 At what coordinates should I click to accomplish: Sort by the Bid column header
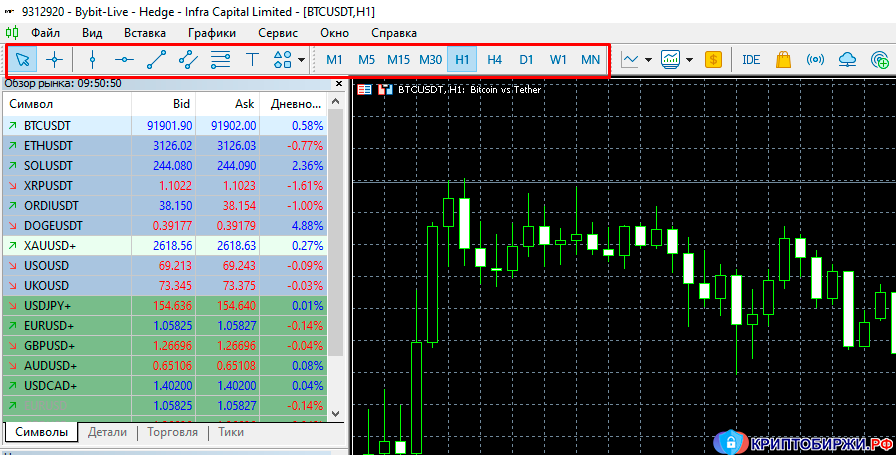coord(163,104)
